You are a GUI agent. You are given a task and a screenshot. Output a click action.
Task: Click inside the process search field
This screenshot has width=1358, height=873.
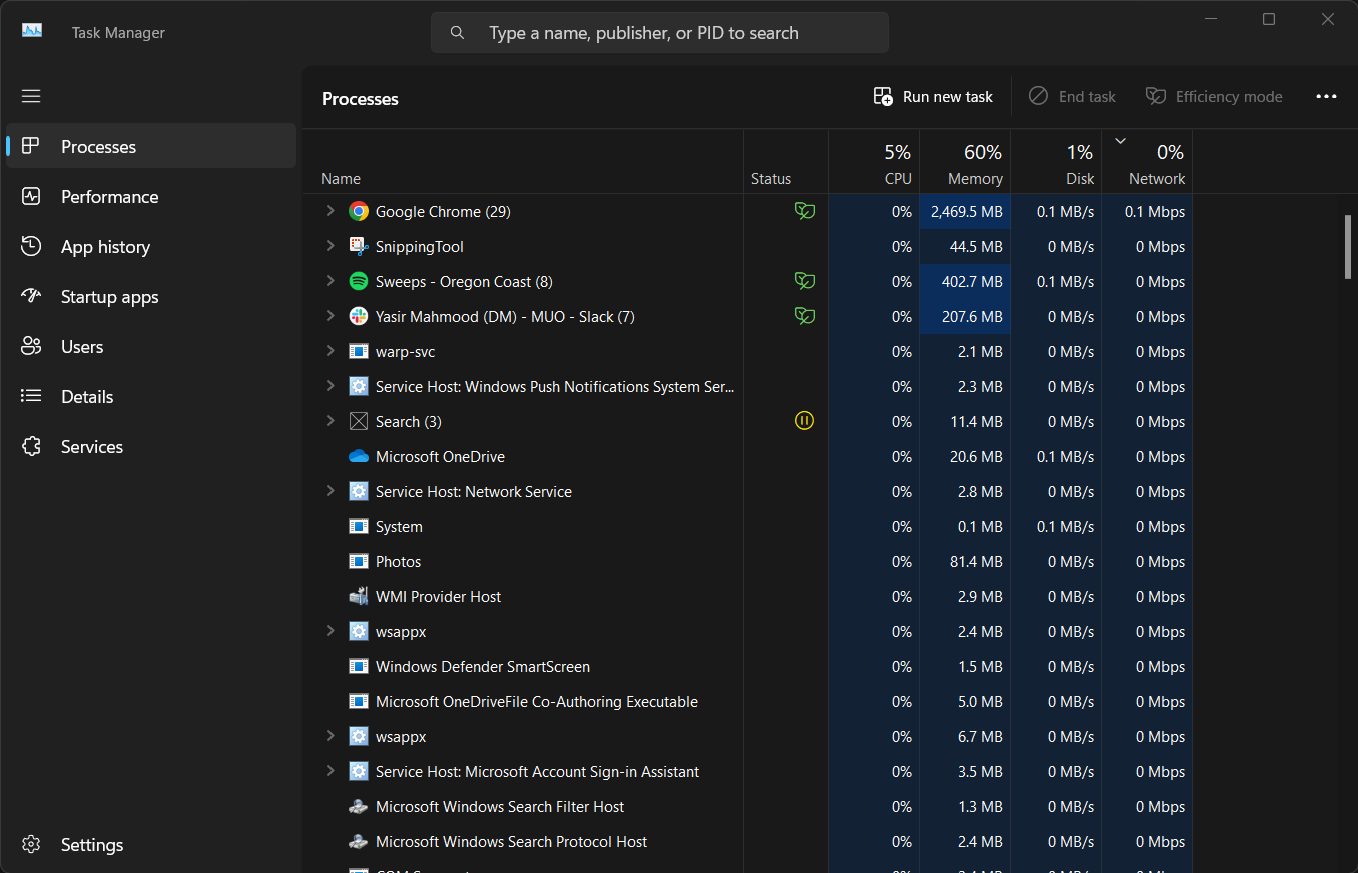(660, 32)
